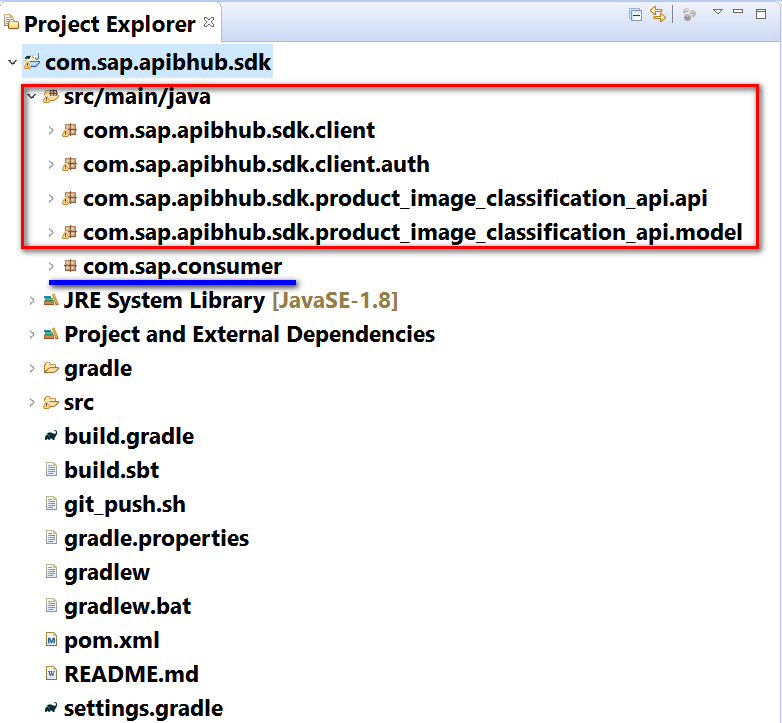Click the Focus on Active Task icon

click(x=689, y=14)
